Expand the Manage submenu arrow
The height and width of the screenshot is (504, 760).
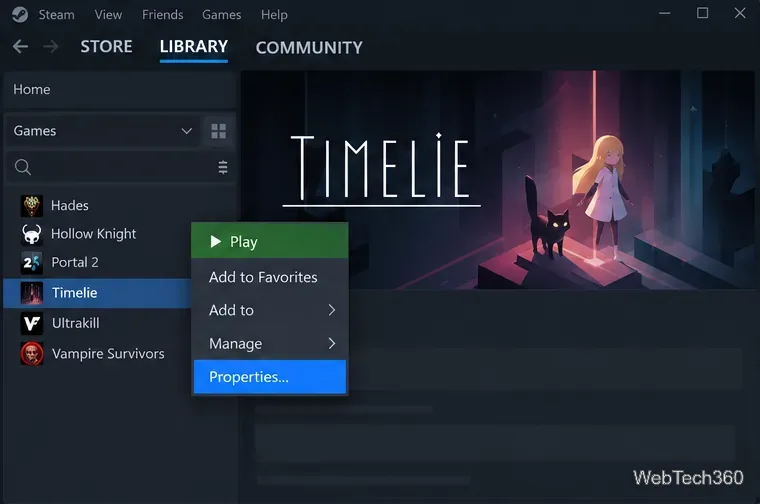332,344
